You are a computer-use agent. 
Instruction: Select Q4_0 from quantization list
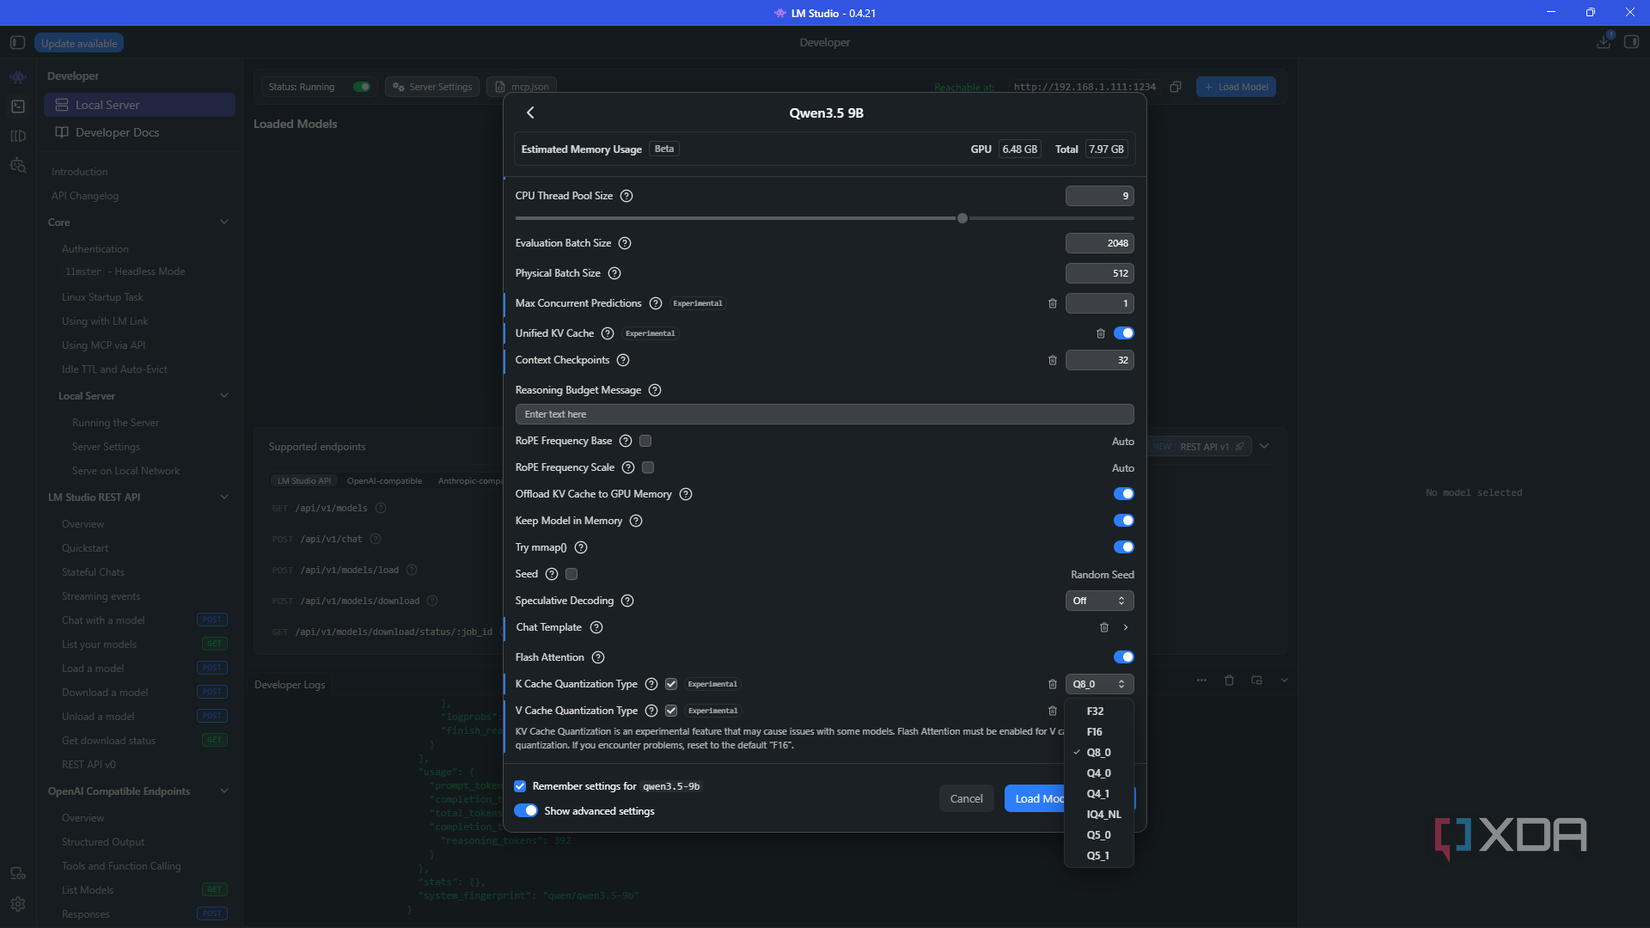pyautogui.click(x=1099, y=773)
